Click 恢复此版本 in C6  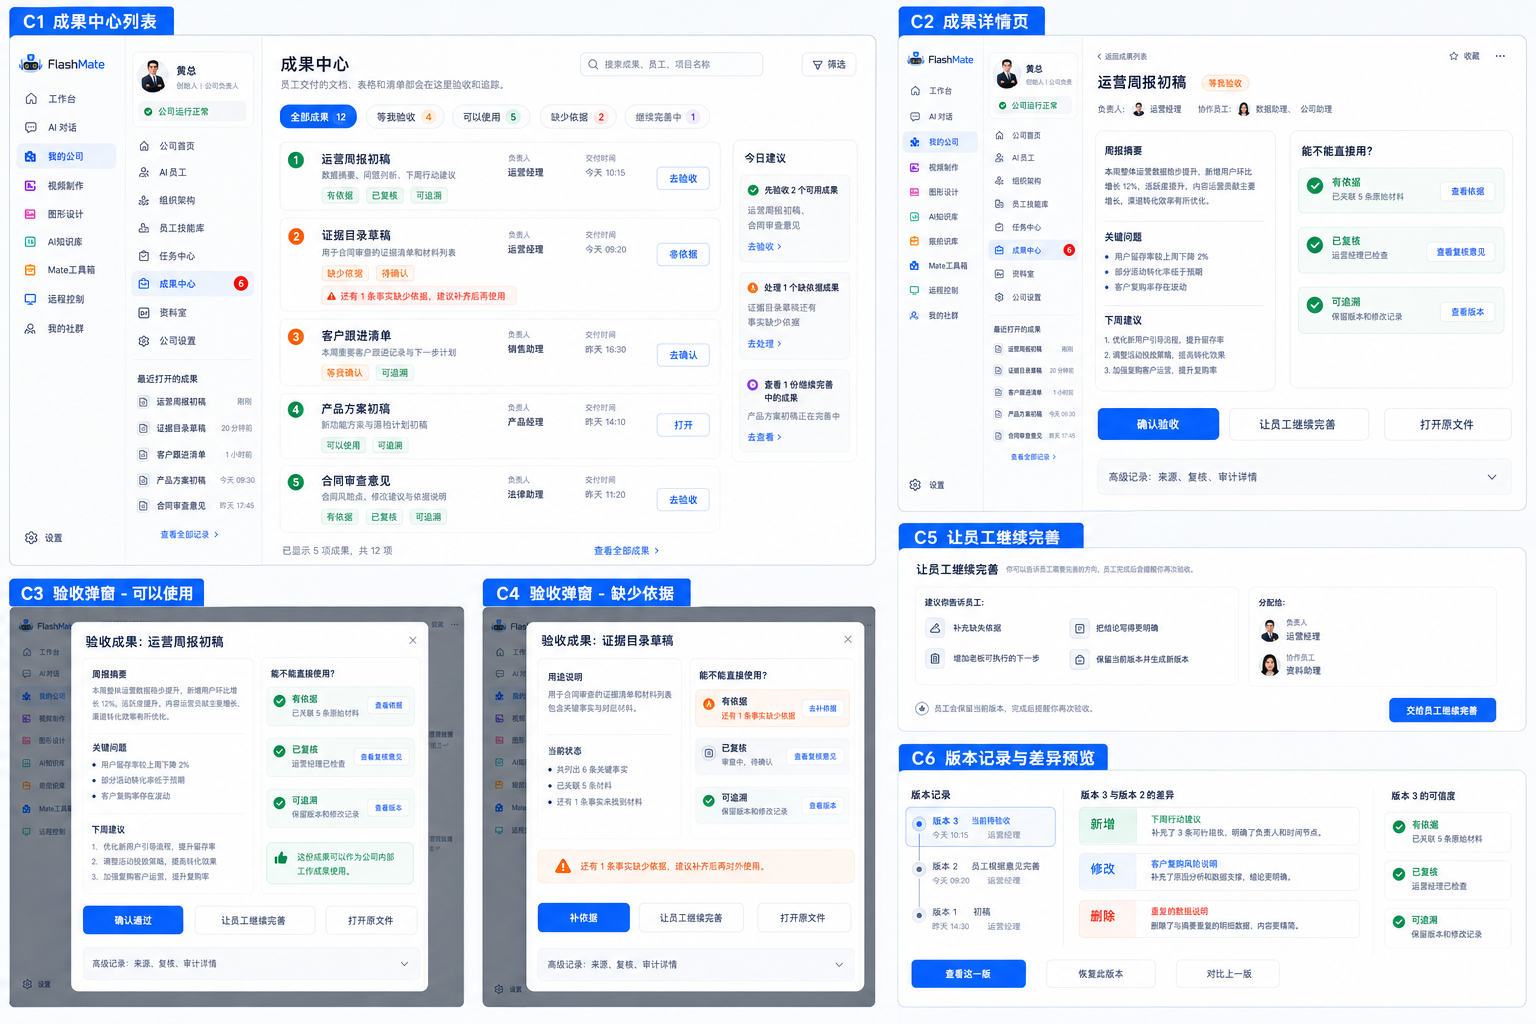1101,974
